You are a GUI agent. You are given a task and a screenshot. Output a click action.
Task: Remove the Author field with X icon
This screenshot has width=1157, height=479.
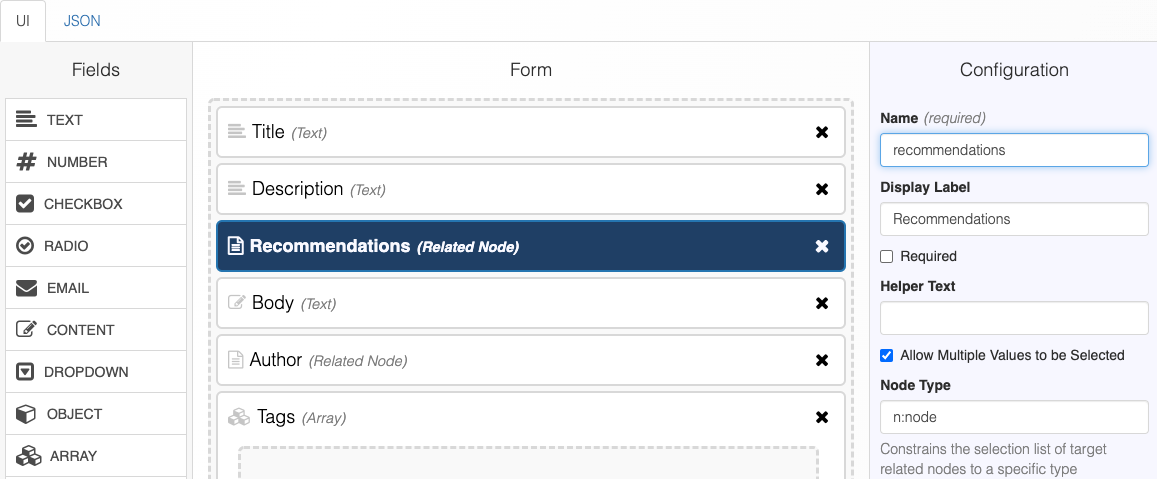click(x=822, y=360)
